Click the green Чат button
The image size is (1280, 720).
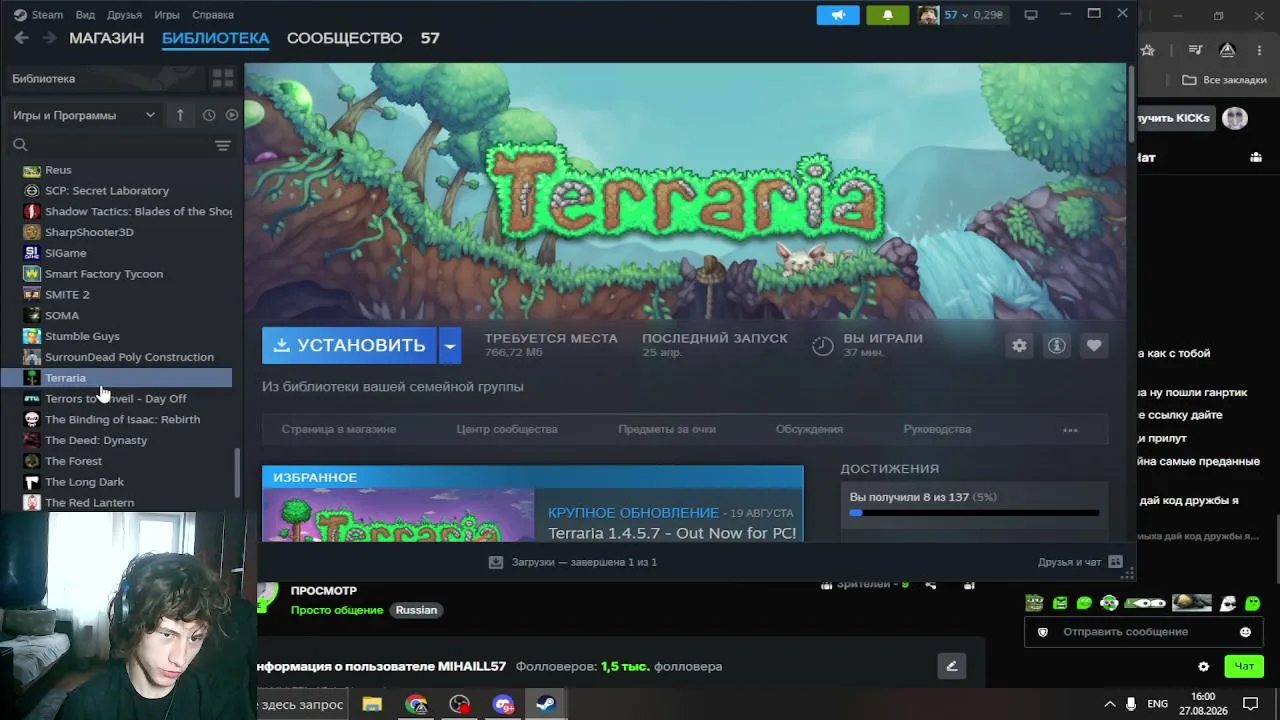coord(1244,666)
